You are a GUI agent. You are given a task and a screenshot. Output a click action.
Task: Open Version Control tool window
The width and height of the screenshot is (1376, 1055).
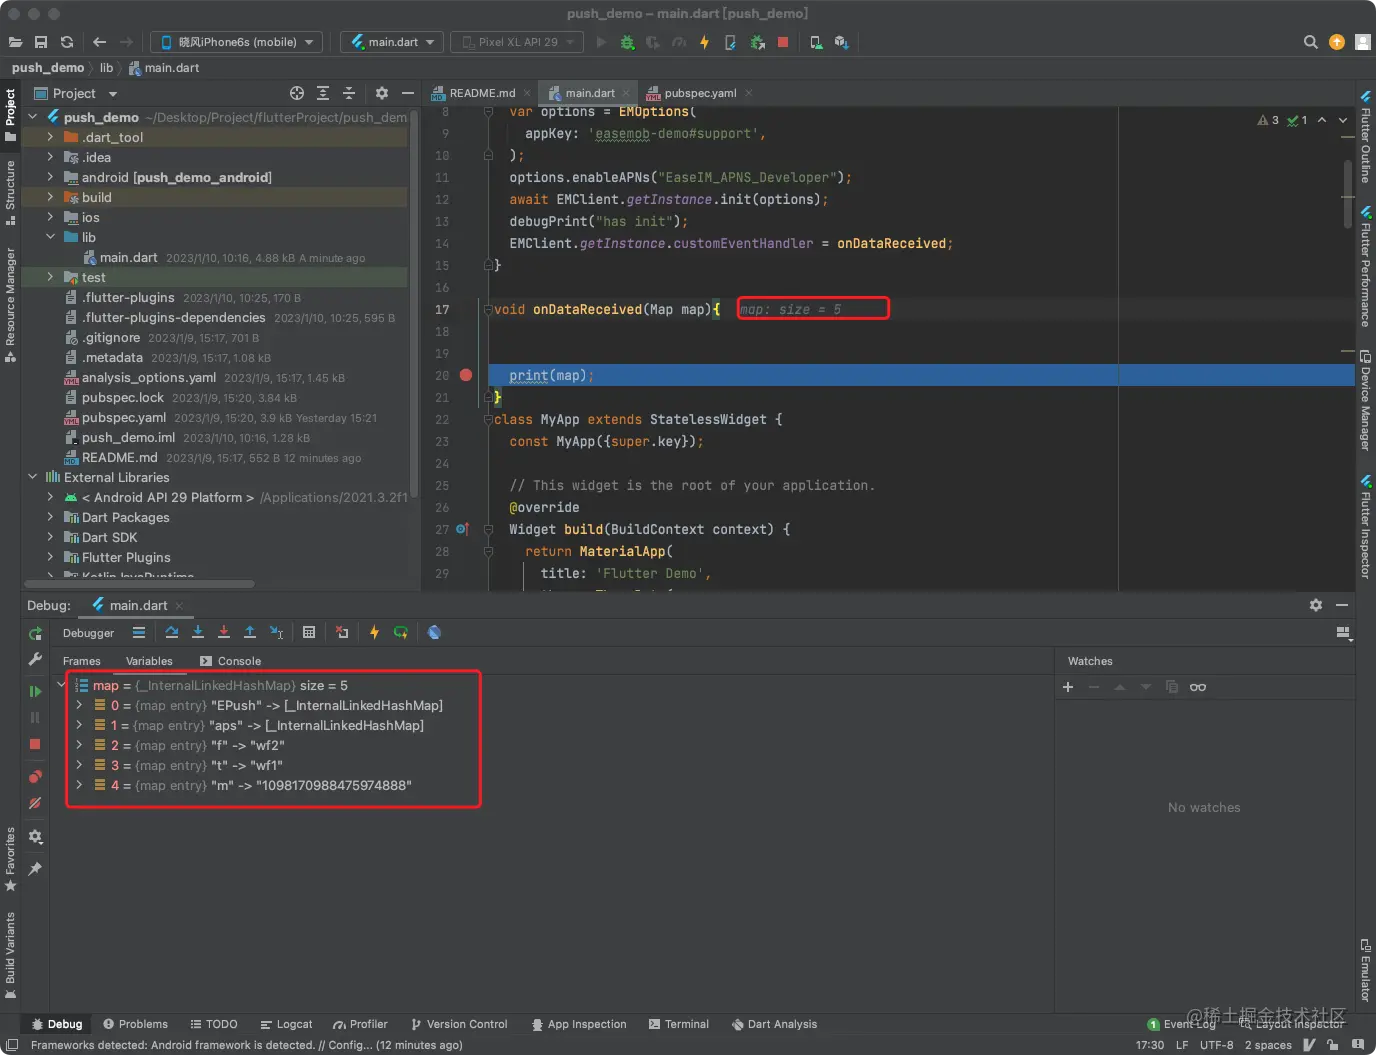(x=459, y=1024)
